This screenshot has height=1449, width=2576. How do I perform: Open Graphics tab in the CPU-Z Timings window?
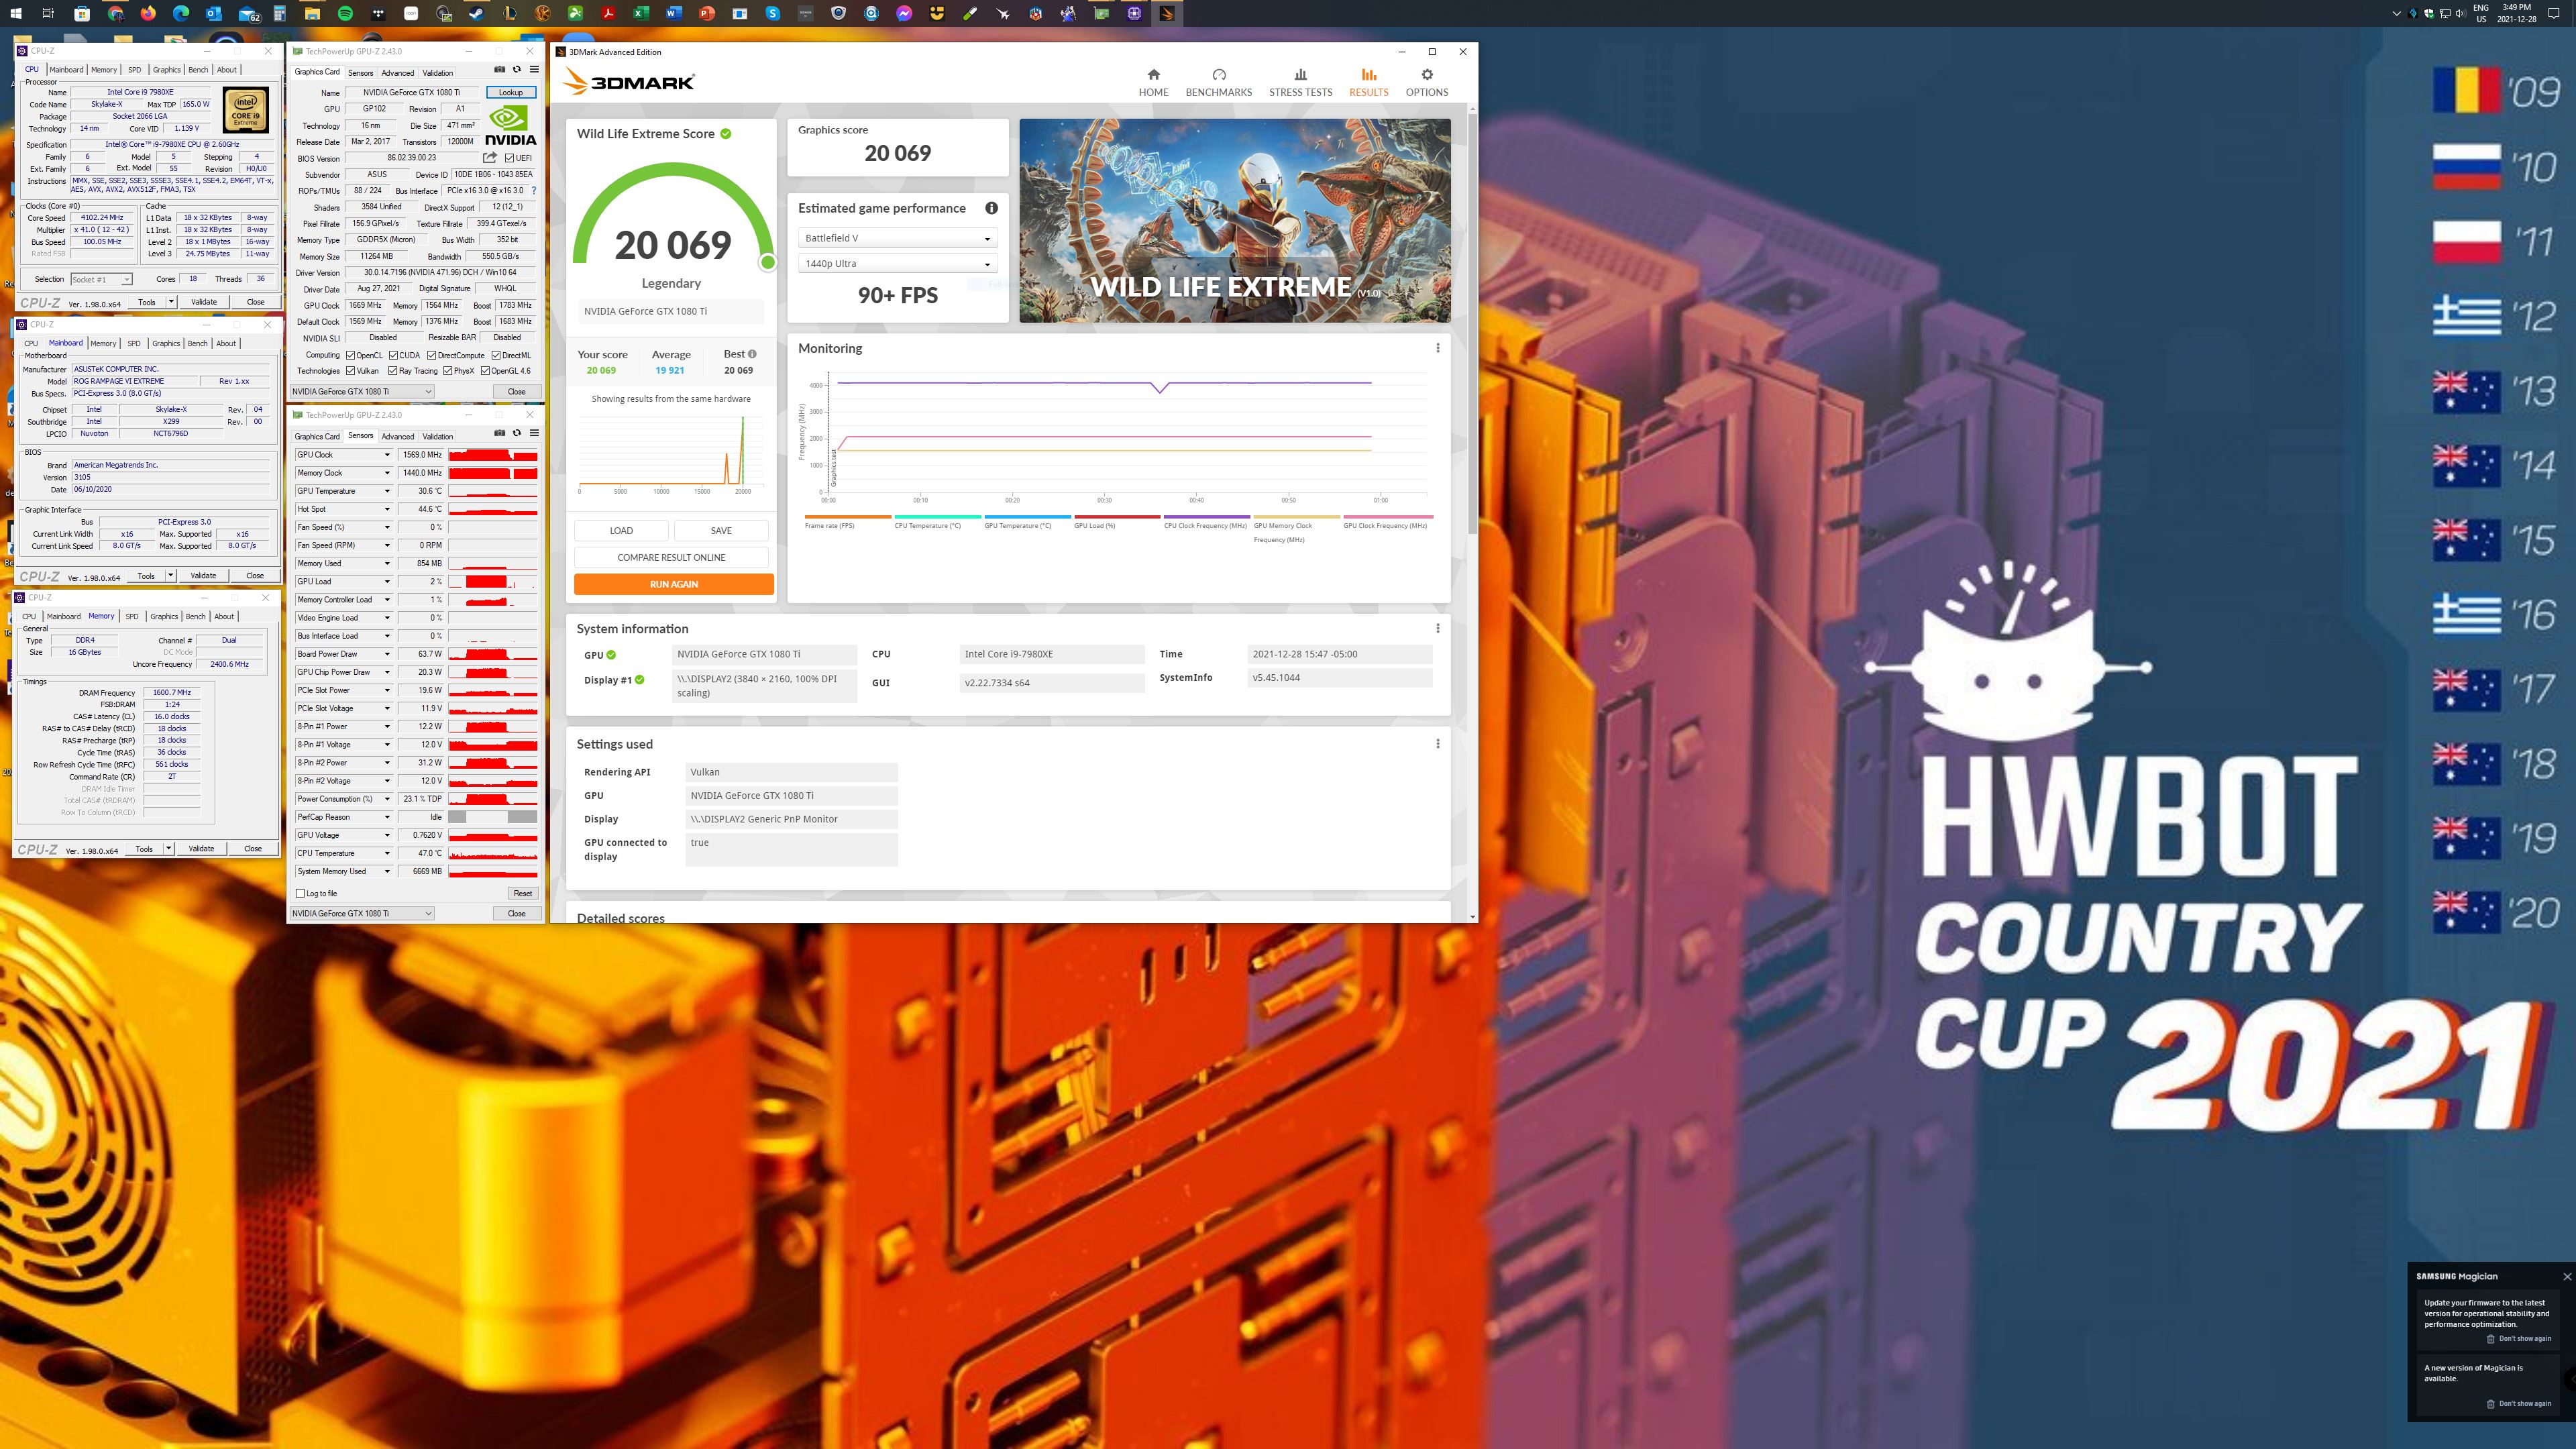164,616
